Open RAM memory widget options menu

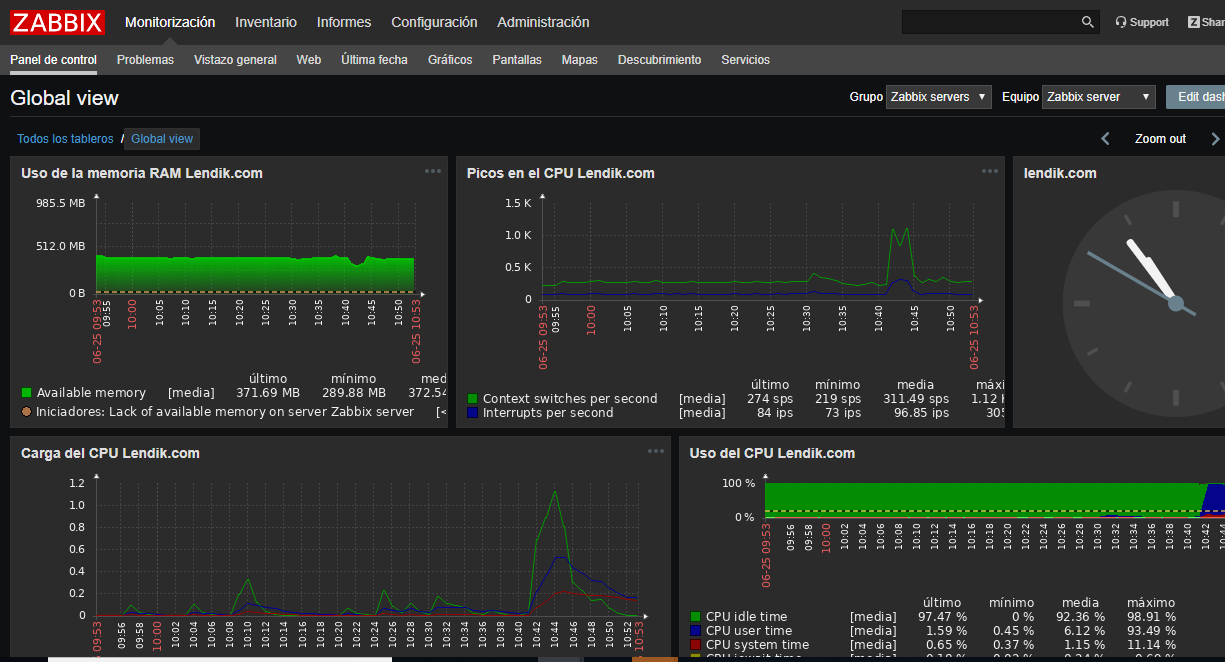pyautogui.click(x=432, y=171)
